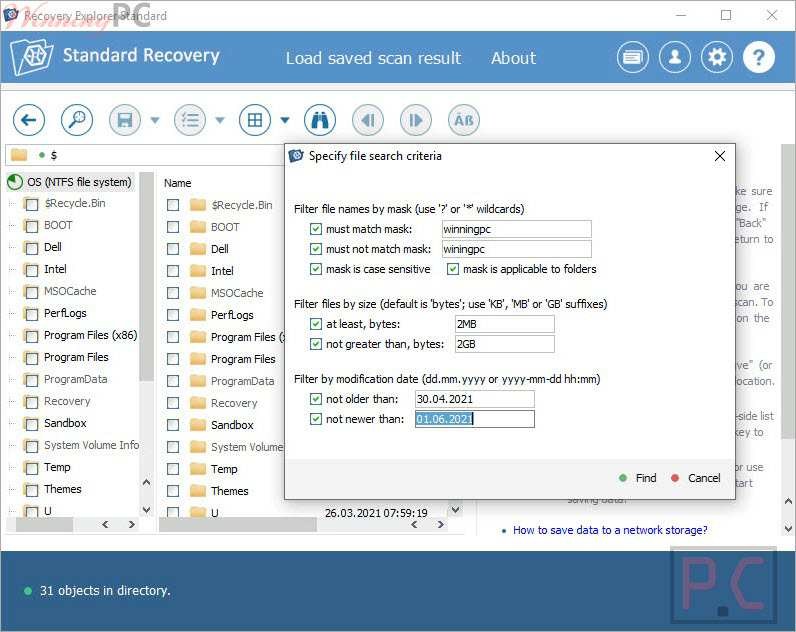796x632 pixels.
Task: Click the Find button
Action: 638,478
